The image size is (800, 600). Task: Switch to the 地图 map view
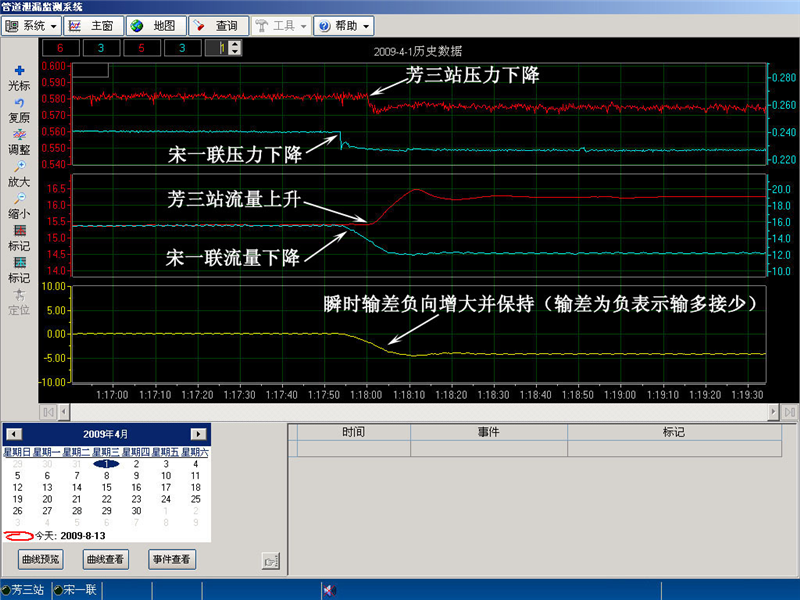(153, 24)
